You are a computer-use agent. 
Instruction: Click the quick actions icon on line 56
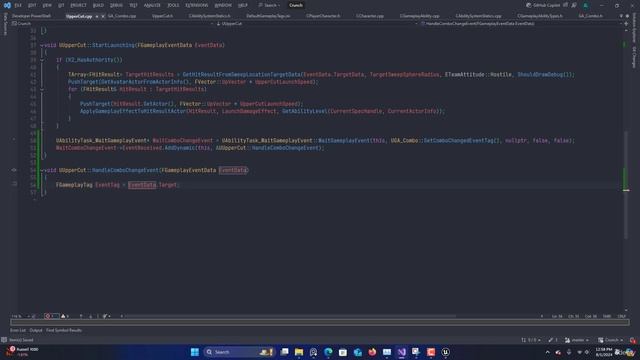14,185
